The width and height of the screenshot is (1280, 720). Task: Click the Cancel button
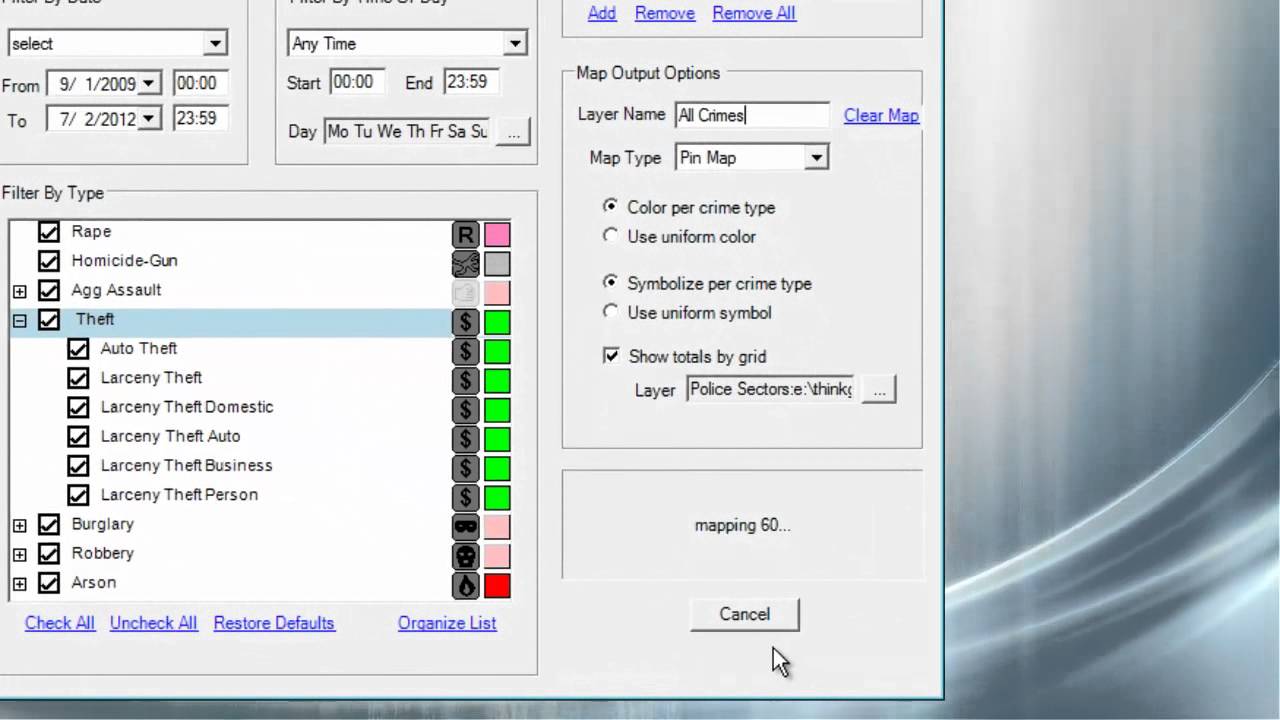click(x=745, y=614)
